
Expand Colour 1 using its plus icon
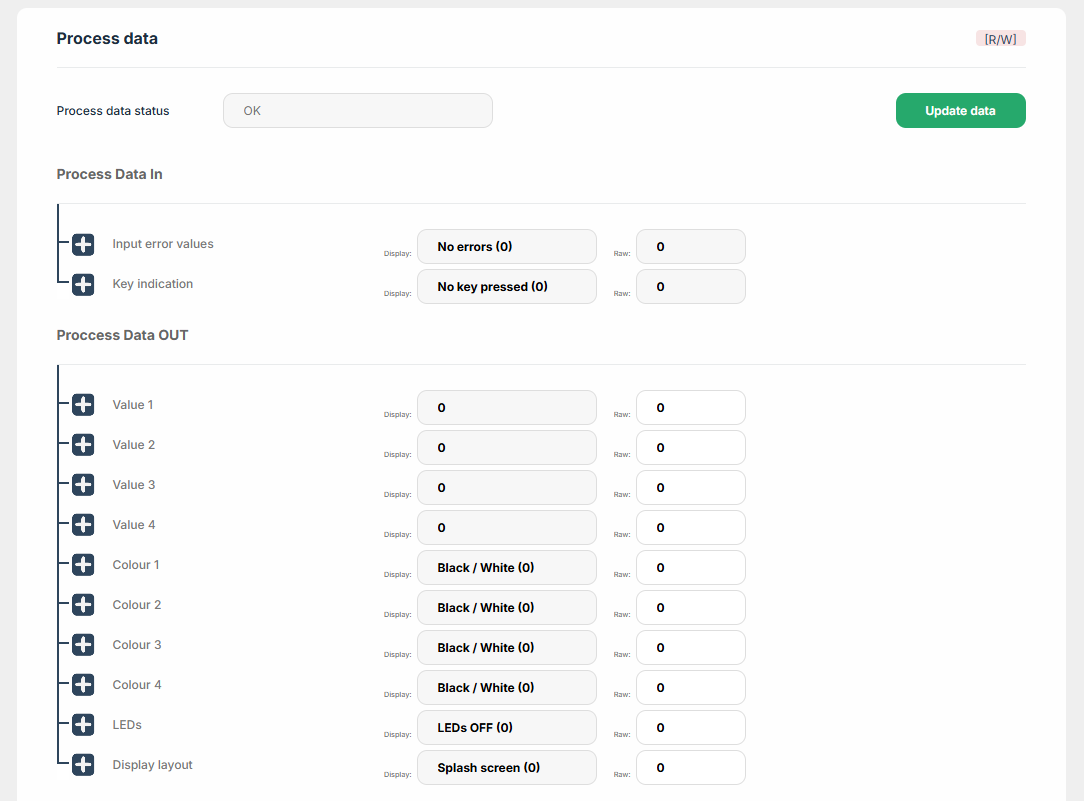pyautogui.click(x=83, y=565)
